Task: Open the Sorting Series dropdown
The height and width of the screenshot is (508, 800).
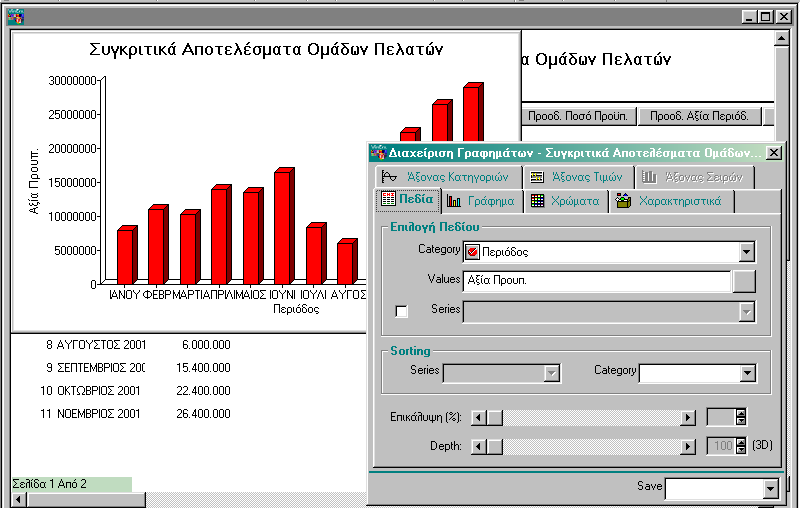Action: 552,373
